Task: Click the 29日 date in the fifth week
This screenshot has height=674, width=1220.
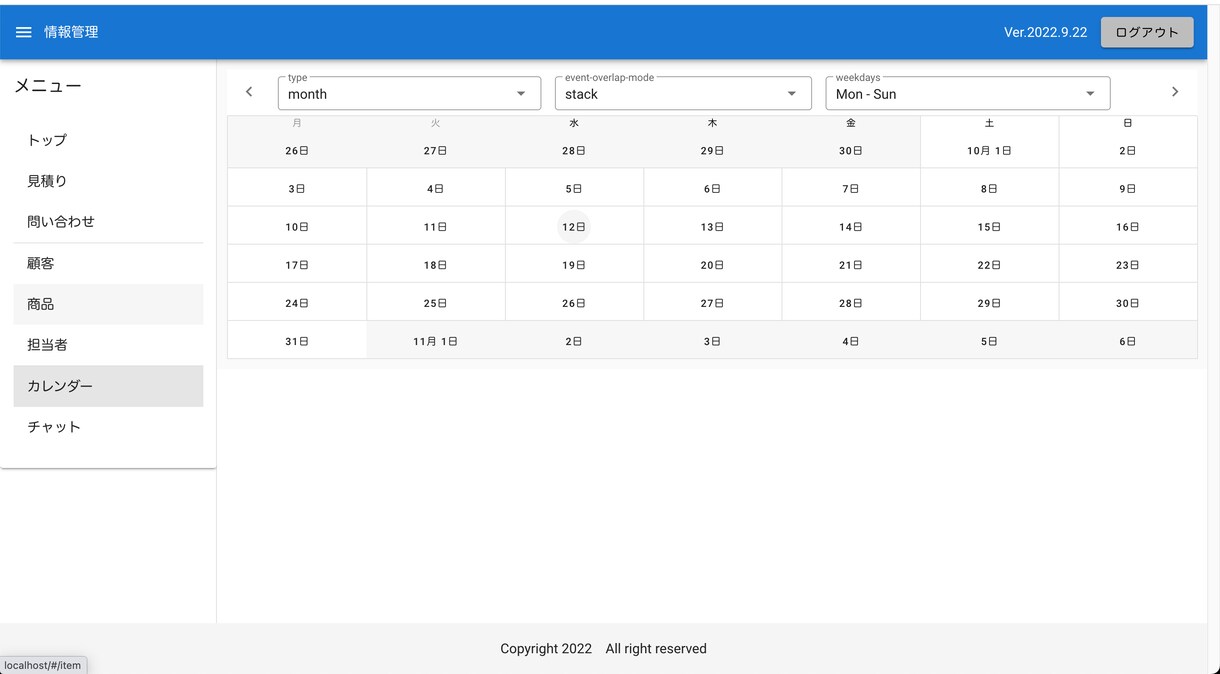Action: (x=989, y=303)
